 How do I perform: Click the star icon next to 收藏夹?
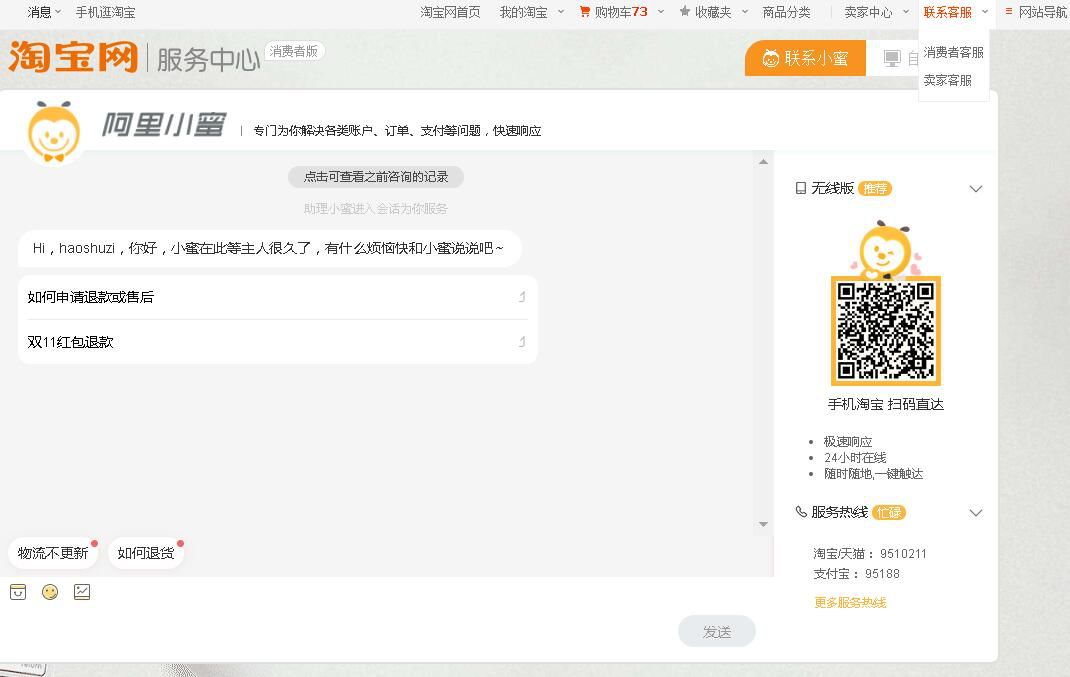pos(685,12)
